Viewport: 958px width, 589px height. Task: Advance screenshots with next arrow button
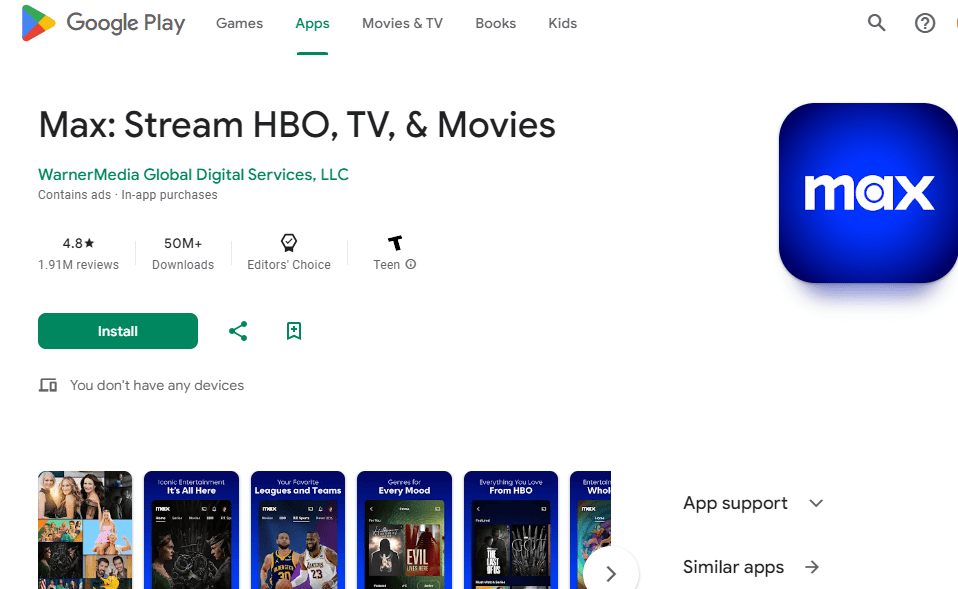coord(611,573)
